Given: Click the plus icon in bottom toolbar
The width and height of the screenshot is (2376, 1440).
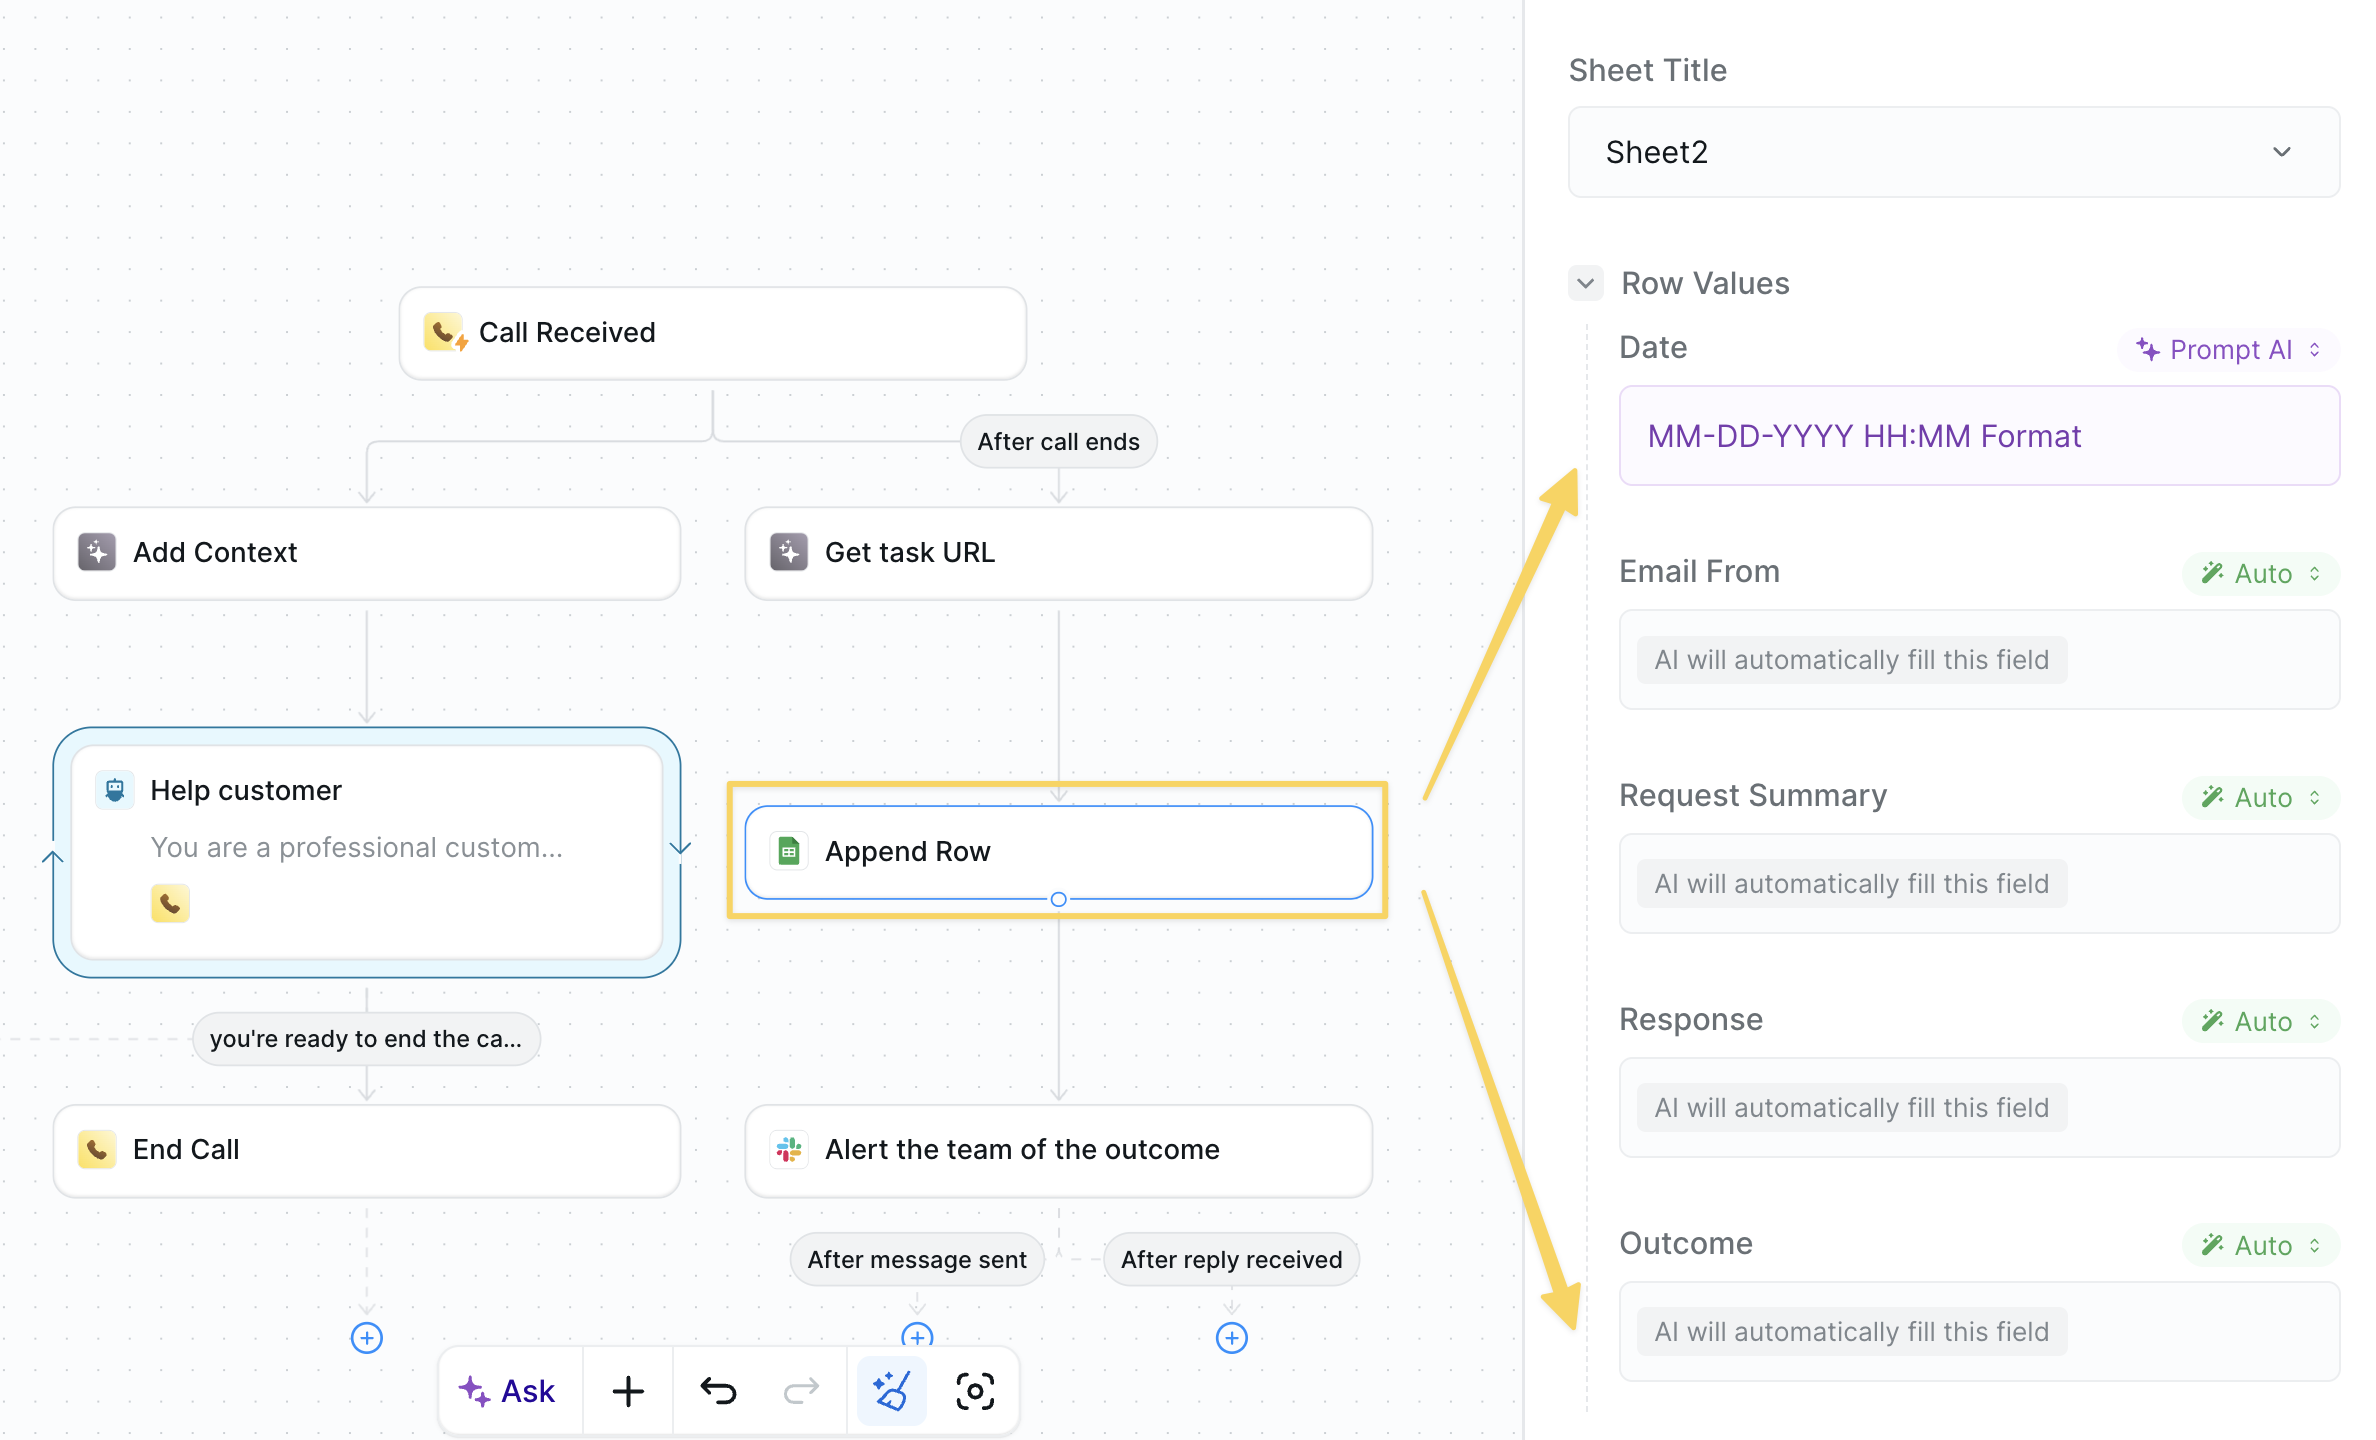Looking at the screenshot, I should coord(628,1391).
